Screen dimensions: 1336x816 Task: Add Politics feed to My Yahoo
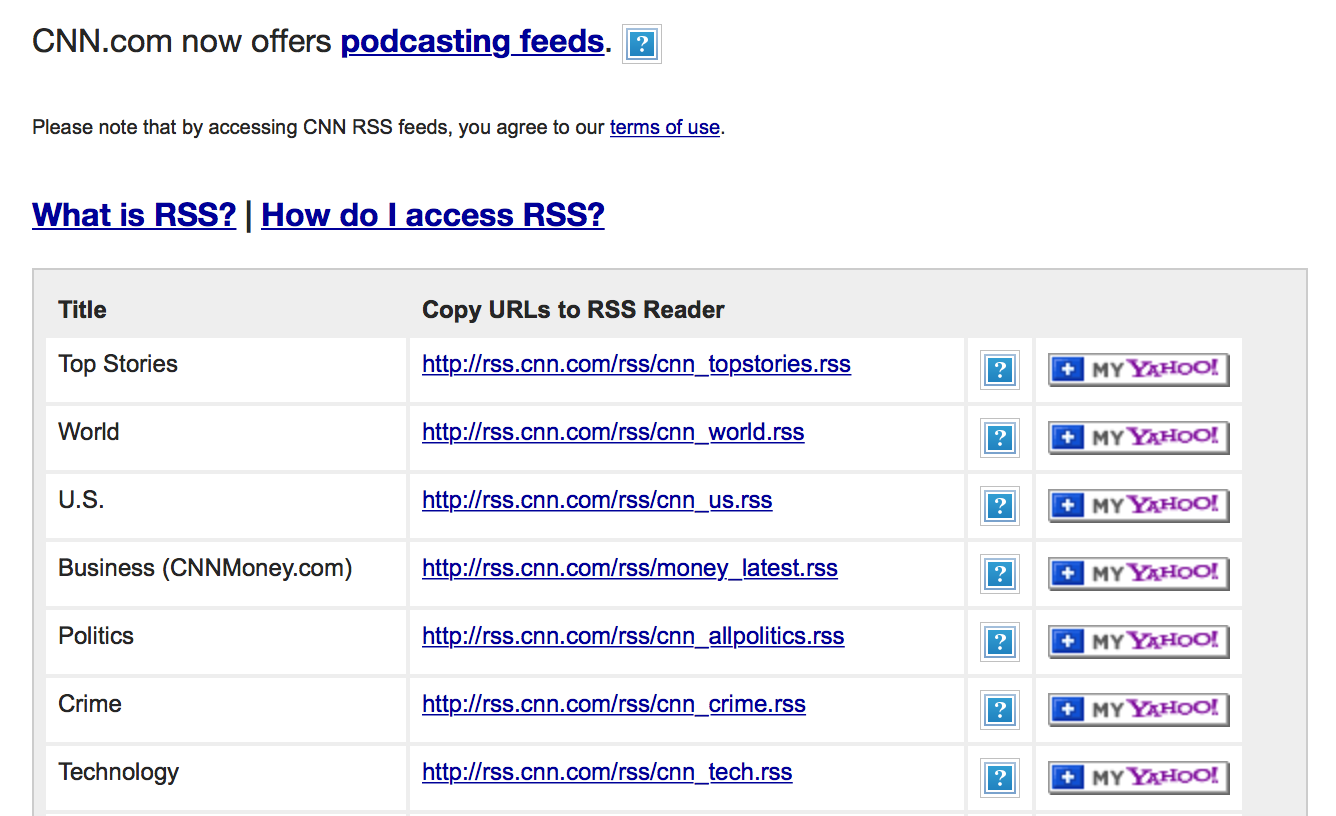[1138, 642]
